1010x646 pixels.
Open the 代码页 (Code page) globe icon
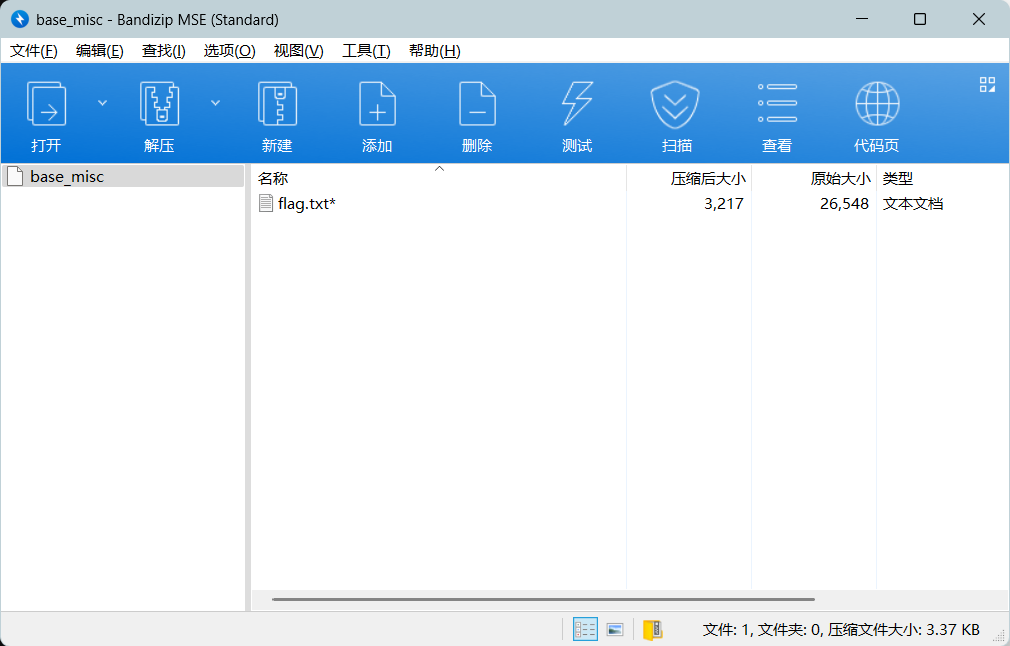tap(877, 105)
